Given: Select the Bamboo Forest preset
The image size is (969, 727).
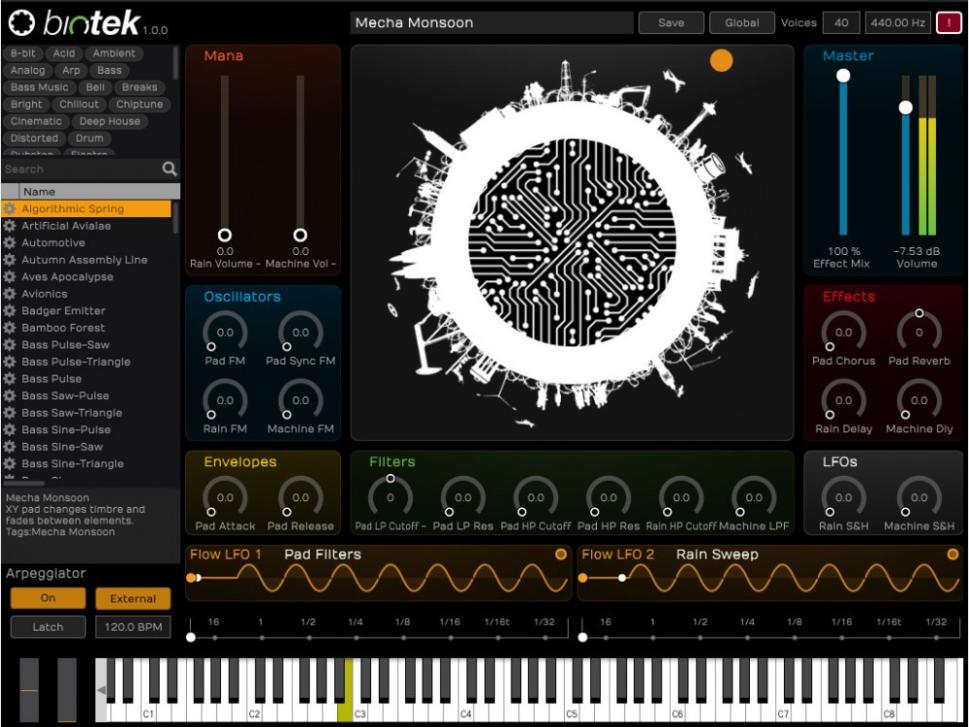Looking at the screenshot, I should click(x=63, y=328).
